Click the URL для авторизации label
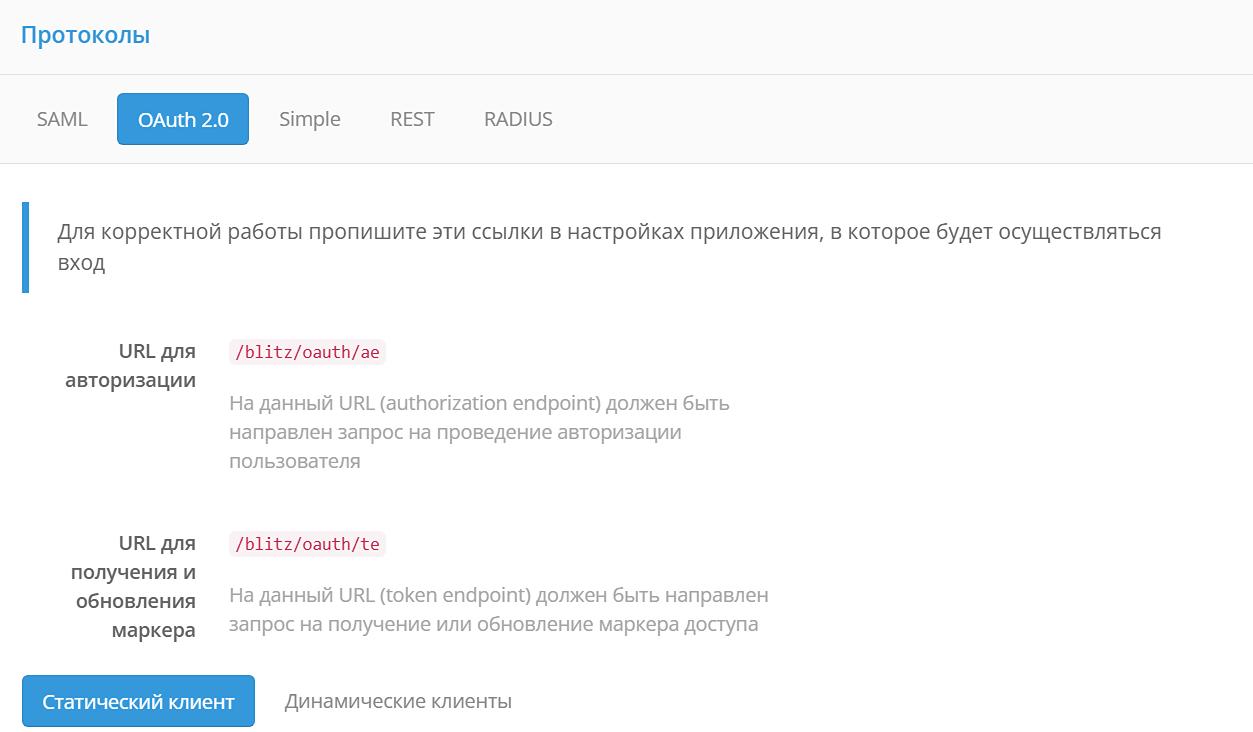This screenshot has width=1253, height=732. point(130,366)
